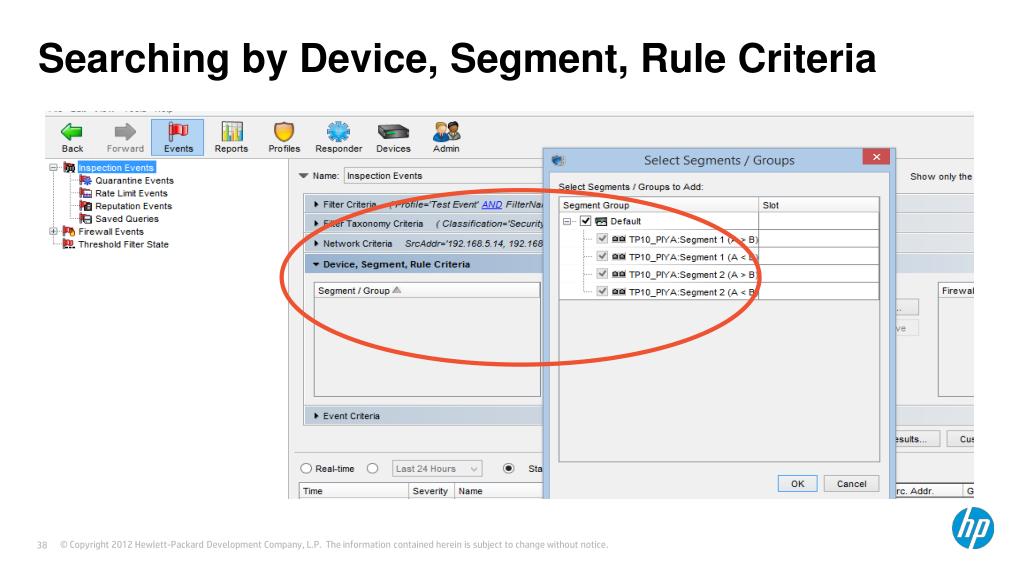This screenshot has height=576, width=1024.
Task: Expand the Filter Taxonomy Criteria section
Action: [317, 223]
